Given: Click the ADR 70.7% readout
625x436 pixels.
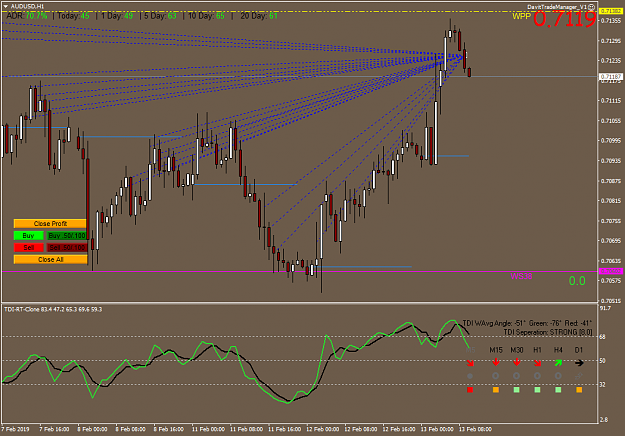Looking at the screenshot, I should pos(27,16).
